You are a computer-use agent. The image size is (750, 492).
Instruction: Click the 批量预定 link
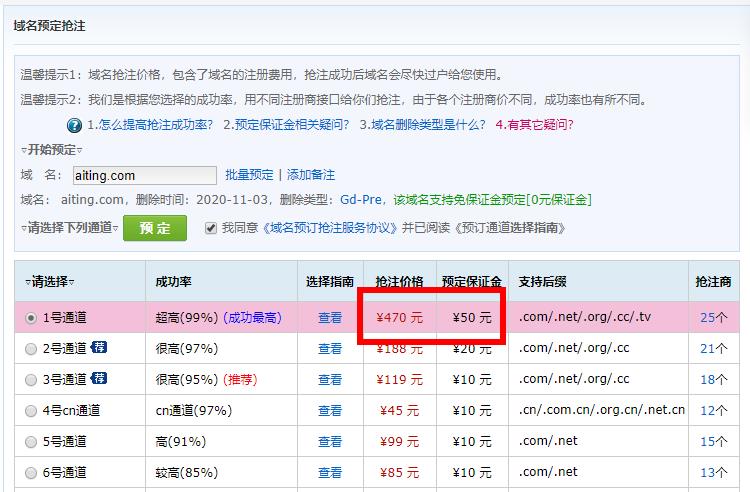pos(248,175)
